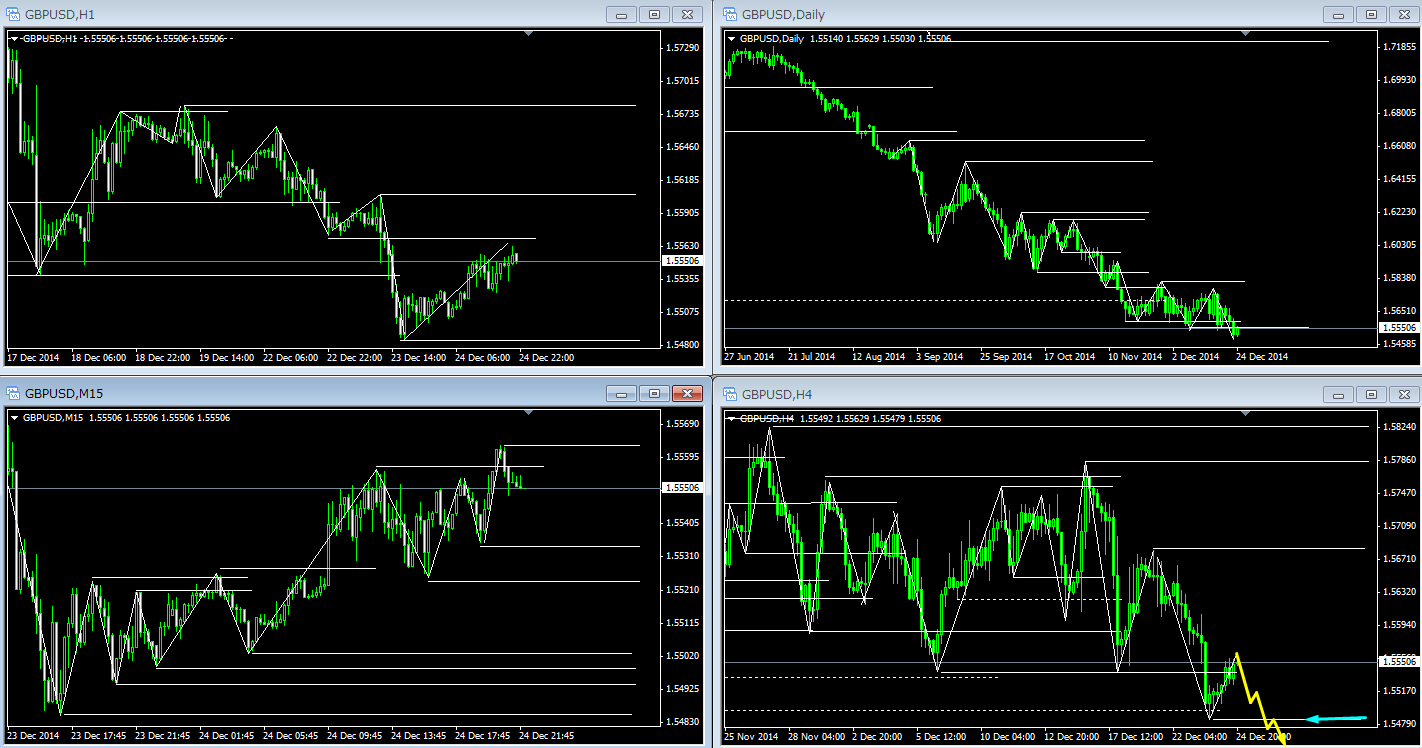Close the GBPUSD,M15 chart window

(x=686, y=394)
